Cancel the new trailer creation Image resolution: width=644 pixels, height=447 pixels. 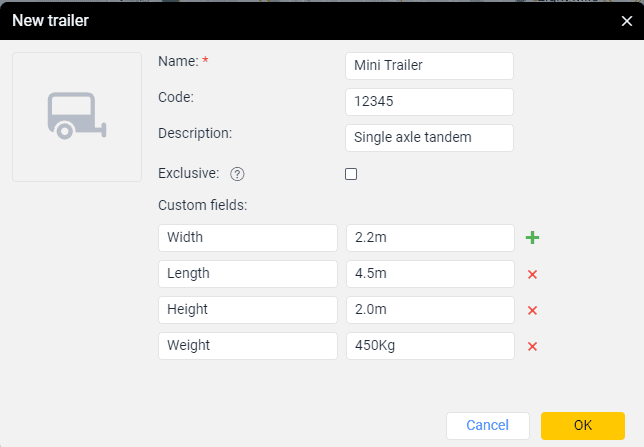(x=487, y=425)
